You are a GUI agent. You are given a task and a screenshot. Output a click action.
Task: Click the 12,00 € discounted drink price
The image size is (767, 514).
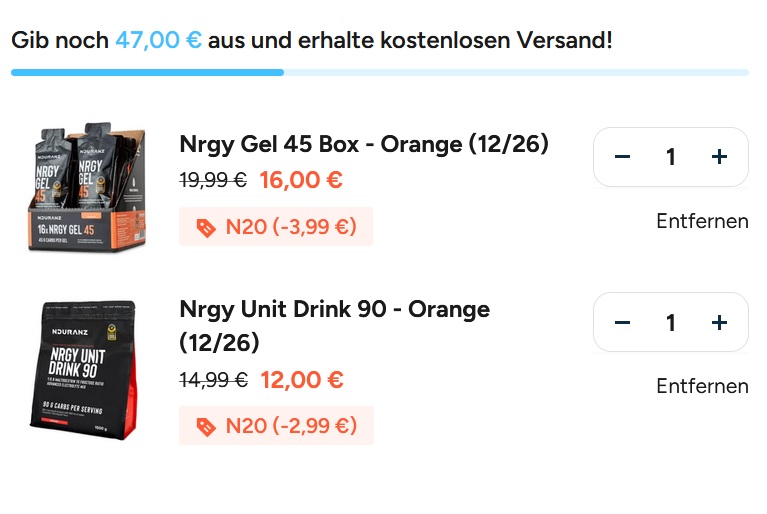click(302, 380)
